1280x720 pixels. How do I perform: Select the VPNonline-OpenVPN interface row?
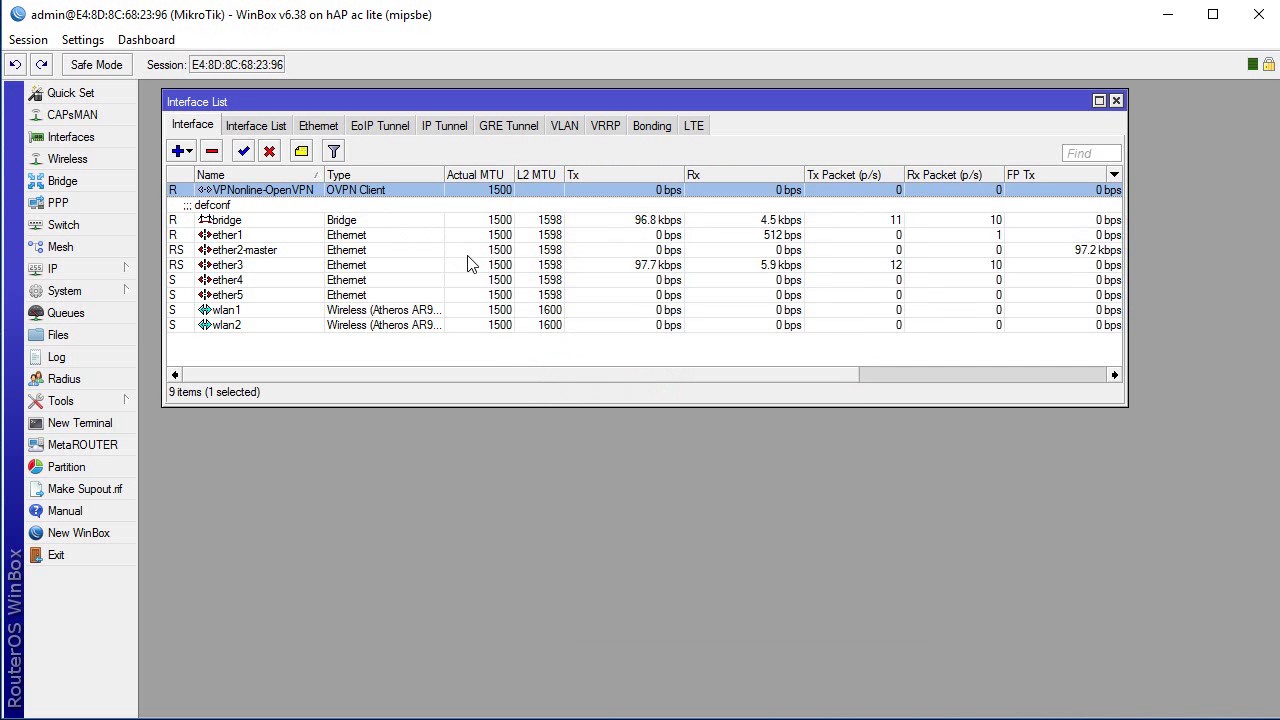644,190
